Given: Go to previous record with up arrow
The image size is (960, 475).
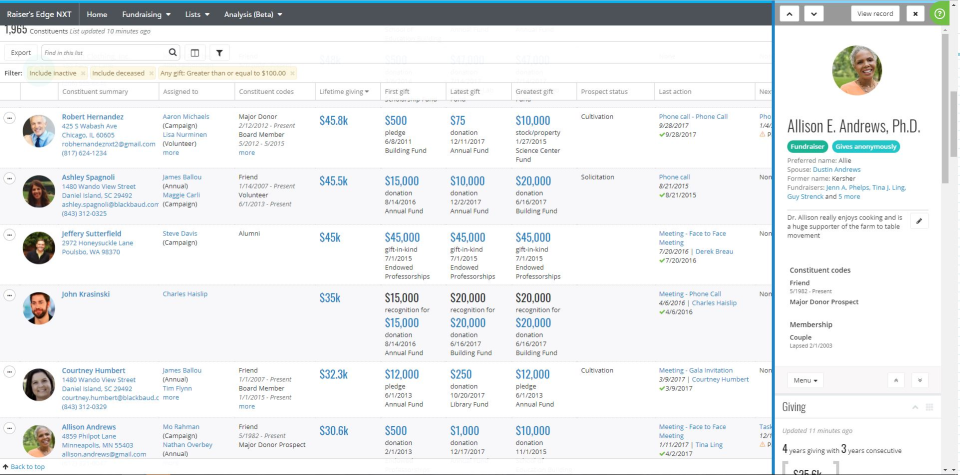Looking at the screenshot, I should tap(789, 13).
